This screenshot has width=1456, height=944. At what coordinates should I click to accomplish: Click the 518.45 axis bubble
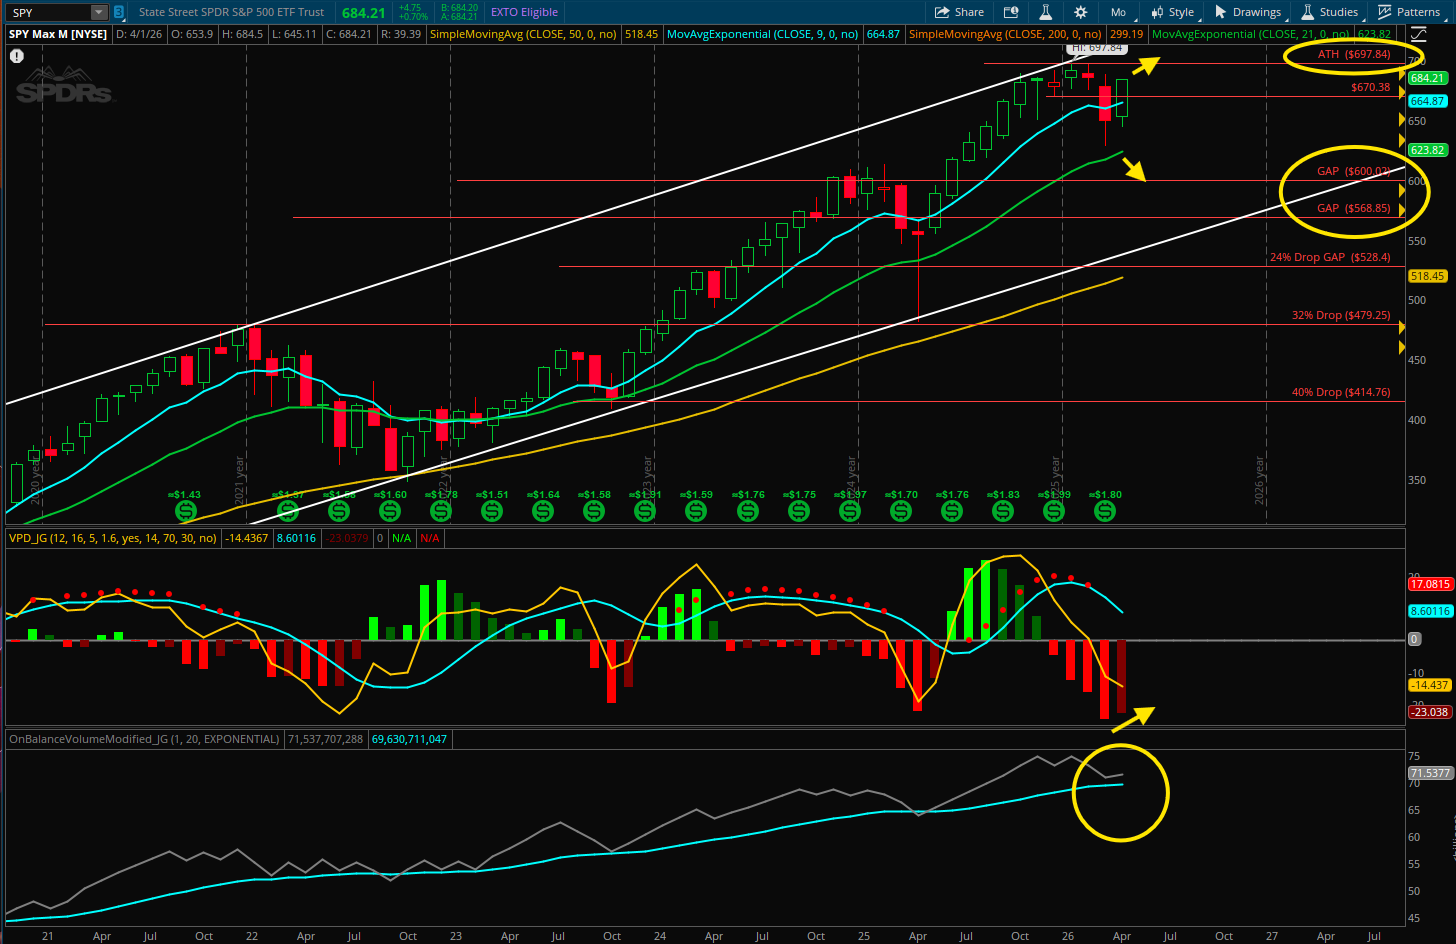point(1427,276)
